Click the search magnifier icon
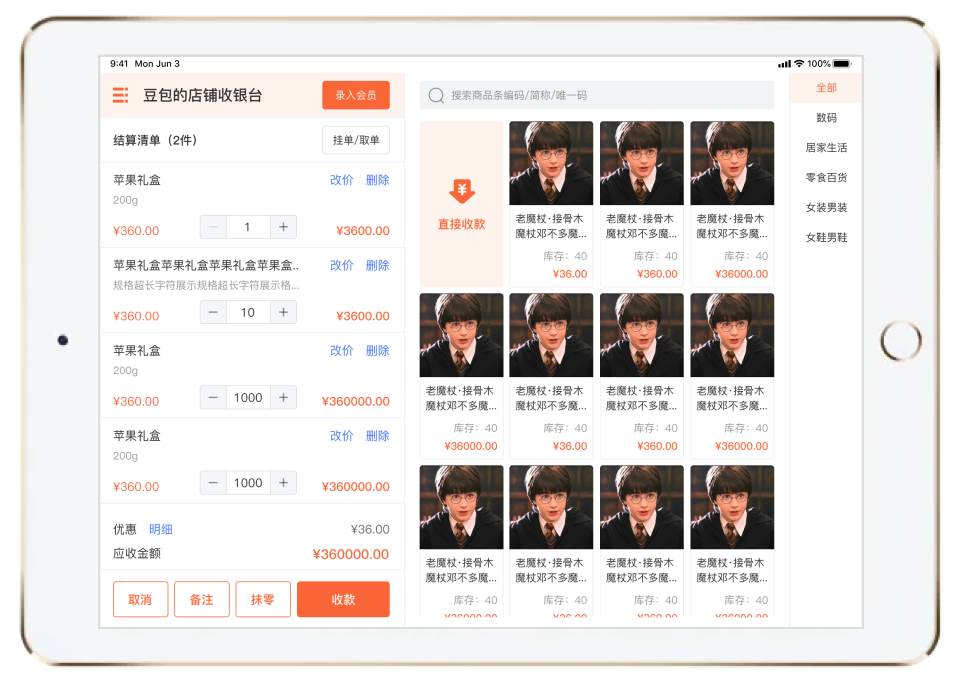This screenshot has height=684, width=961. tap(436, 96)
